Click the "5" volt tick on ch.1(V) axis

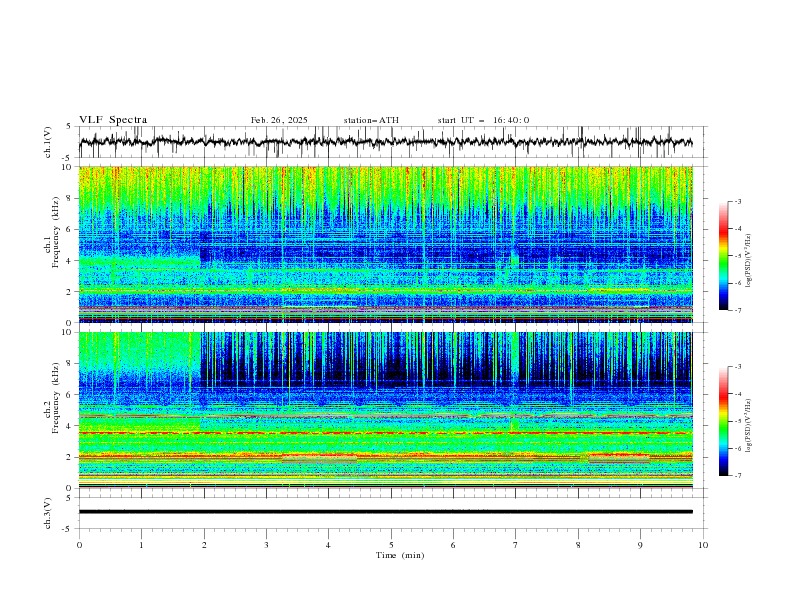(x=69, y=127)
